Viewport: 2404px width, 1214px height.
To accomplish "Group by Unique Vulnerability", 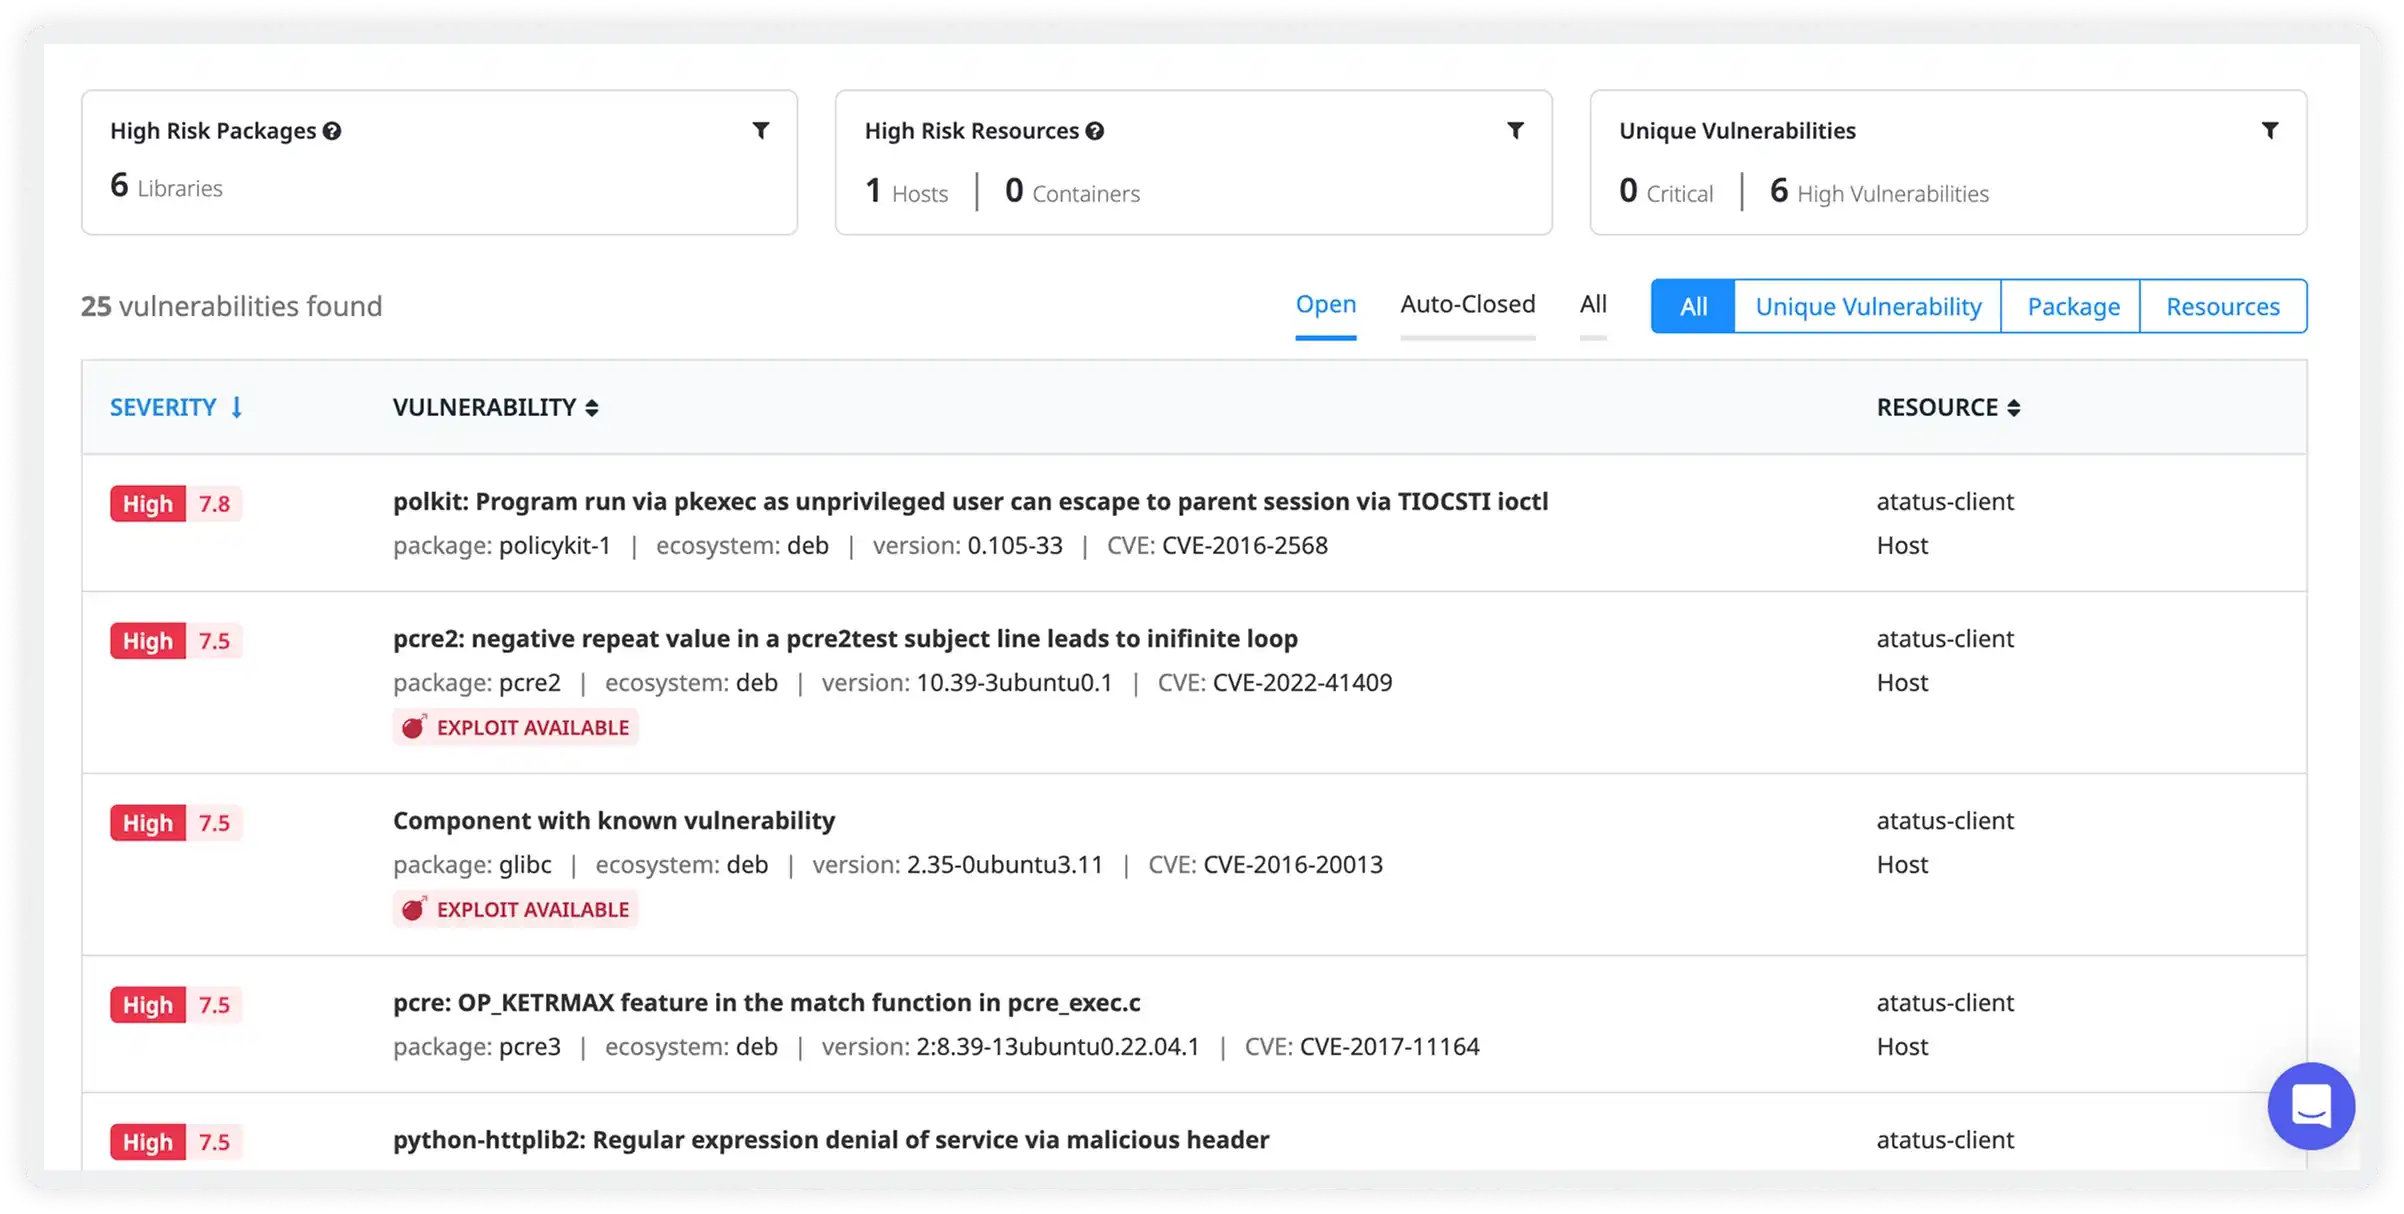I will (1867, 306).
